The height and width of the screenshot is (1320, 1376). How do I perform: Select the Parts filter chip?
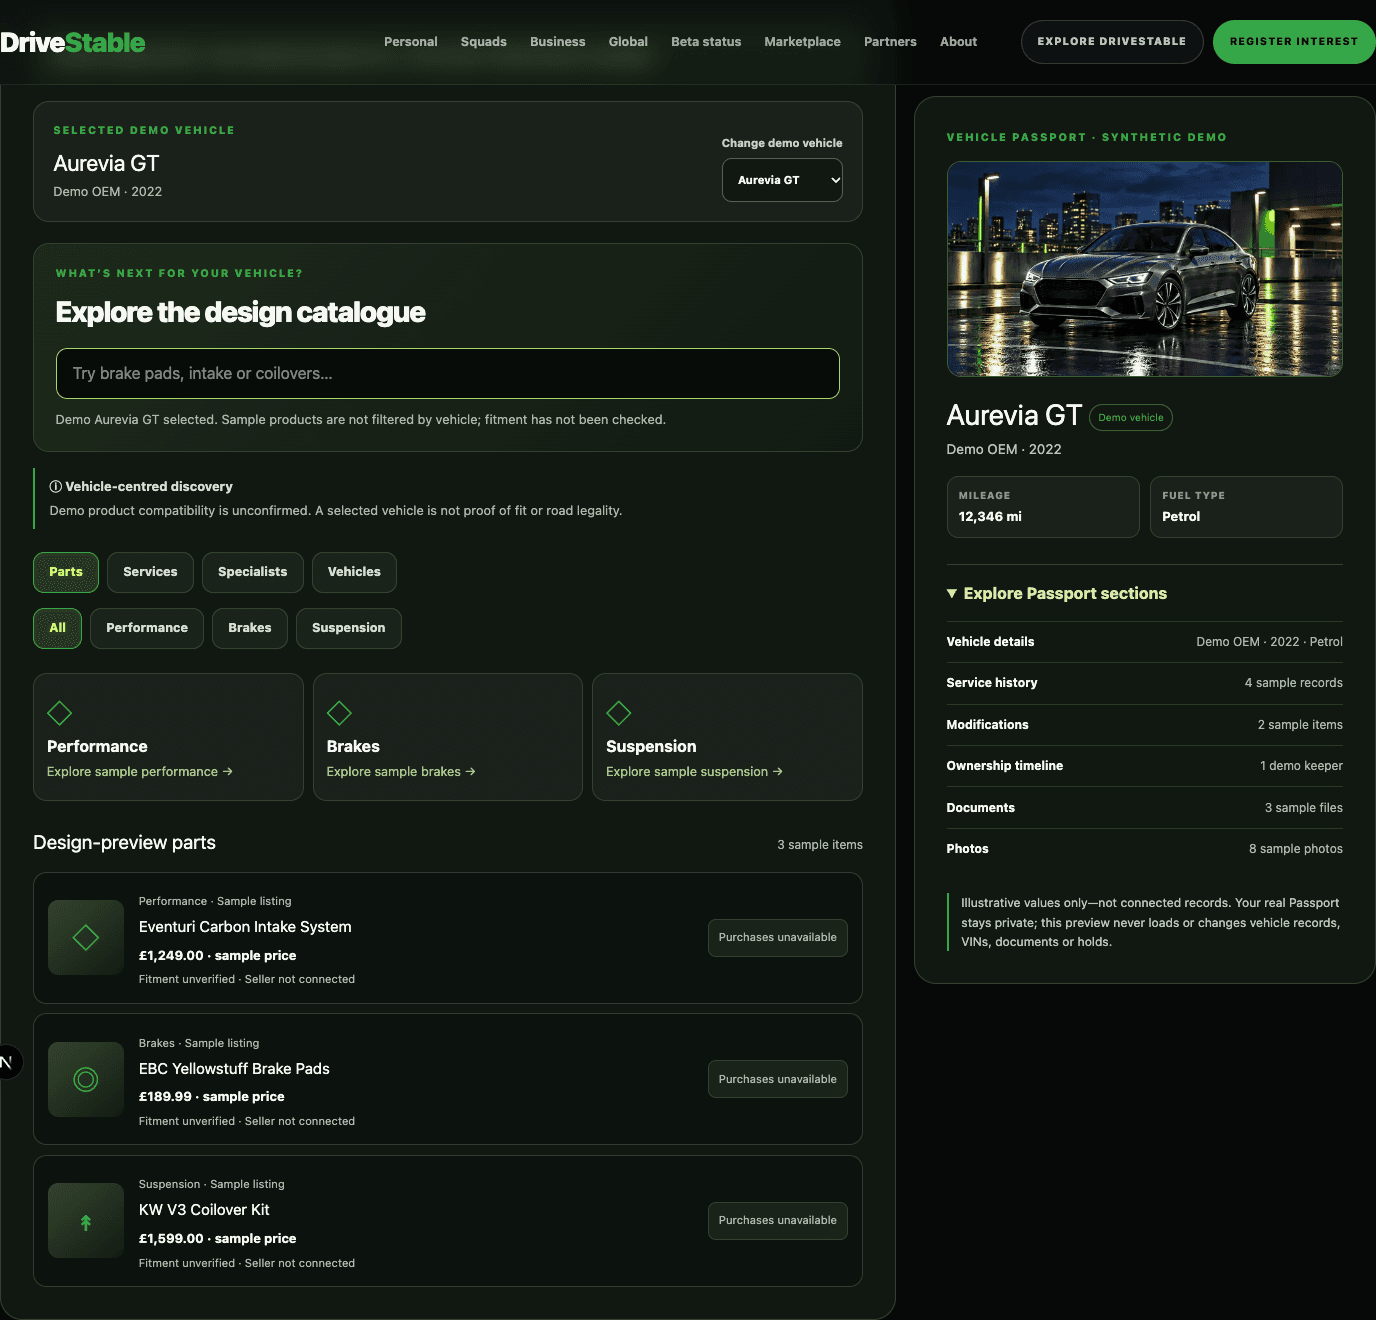tap(66, 572)
